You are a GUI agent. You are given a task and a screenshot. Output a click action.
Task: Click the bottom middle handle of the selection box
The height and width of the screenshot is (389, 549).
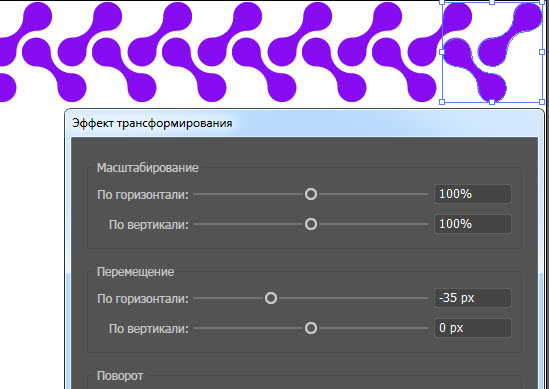(x=492, y=102)
